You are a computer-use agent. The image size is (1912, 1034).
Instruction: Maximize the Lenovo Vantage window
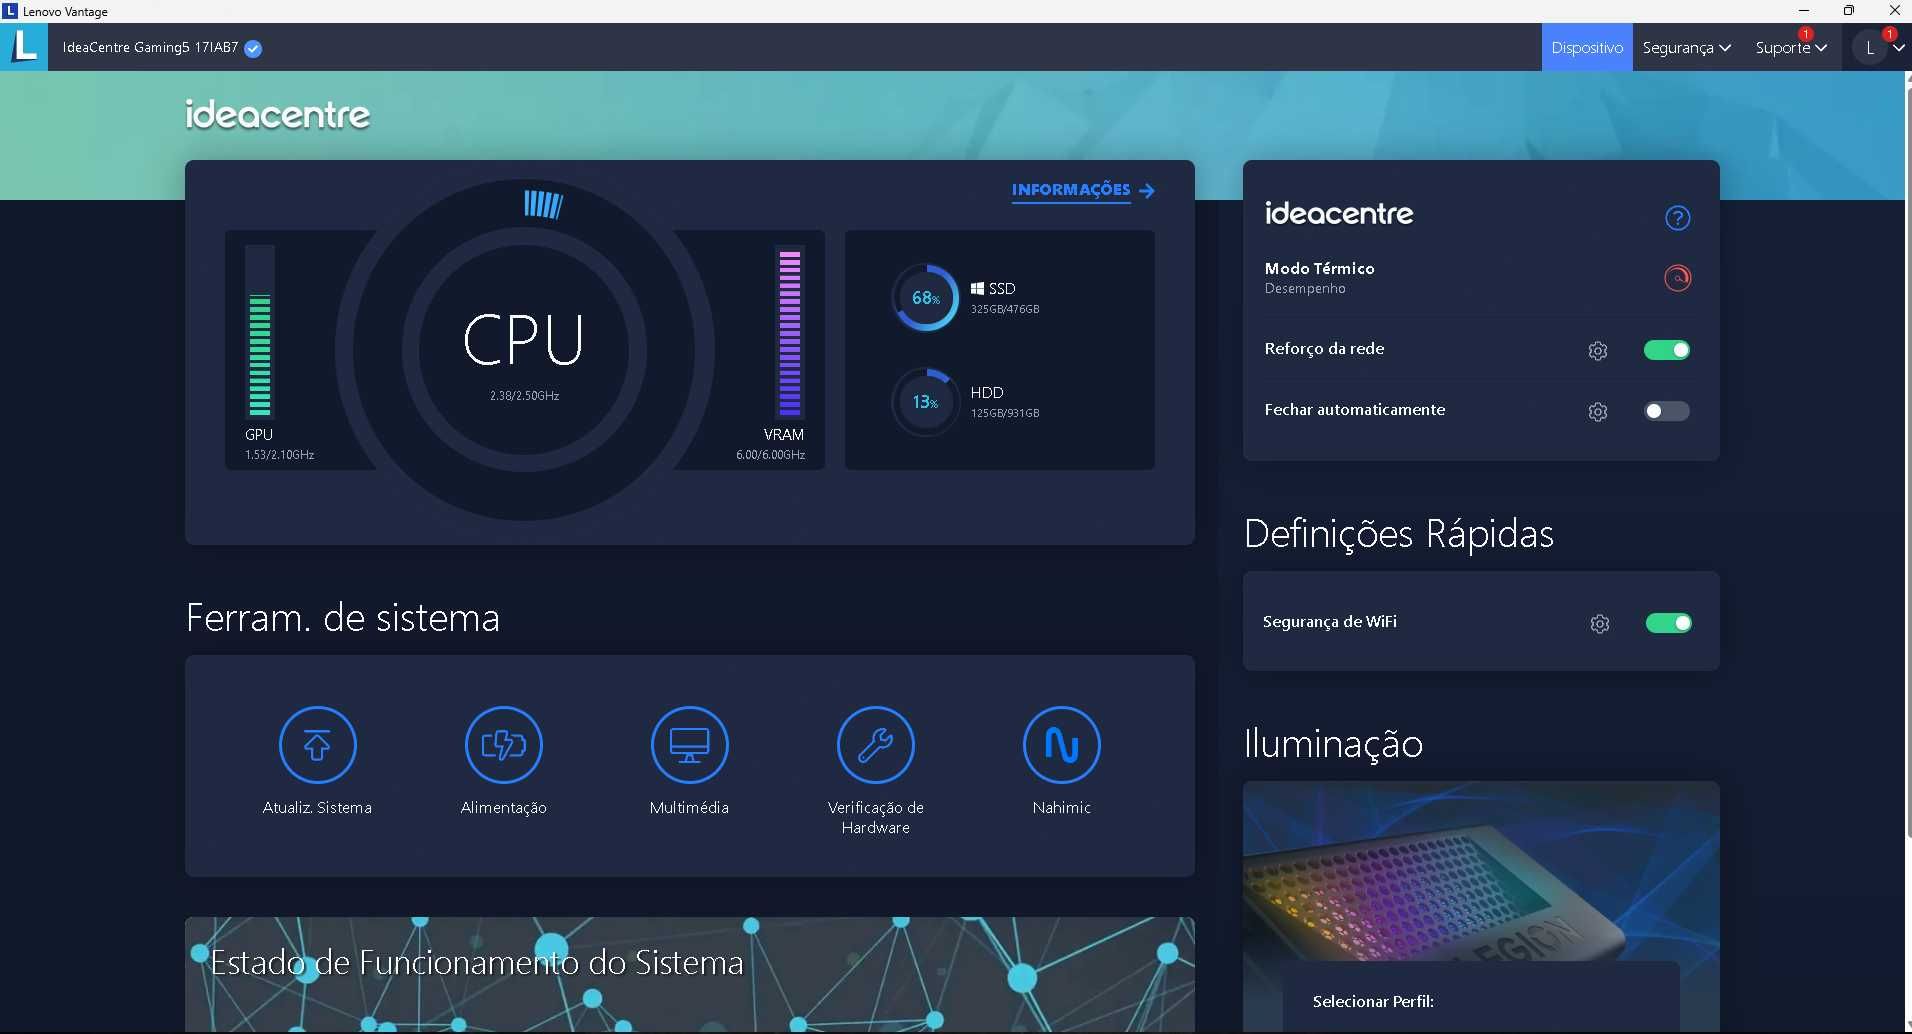pyautogui.click(x=1849, y=11)
